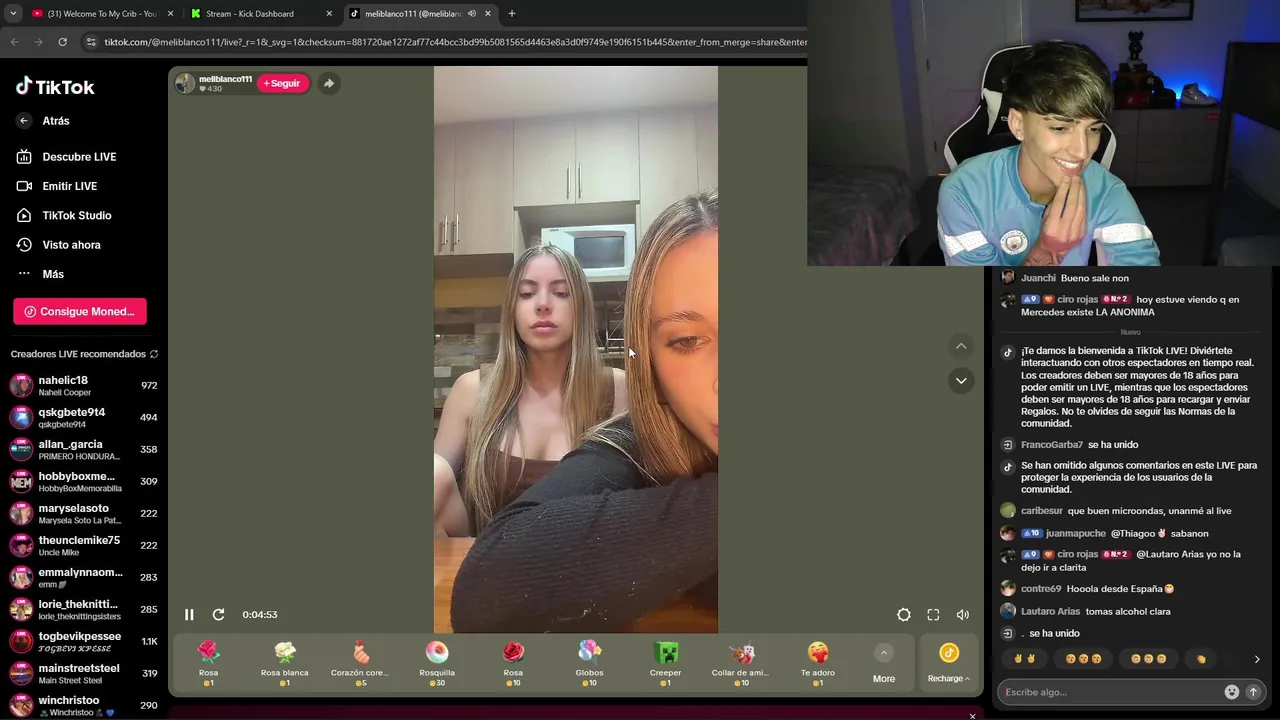Click the Consigue Monedas button
Viewport: 1280px width, 720px height.
pos(80,312)
